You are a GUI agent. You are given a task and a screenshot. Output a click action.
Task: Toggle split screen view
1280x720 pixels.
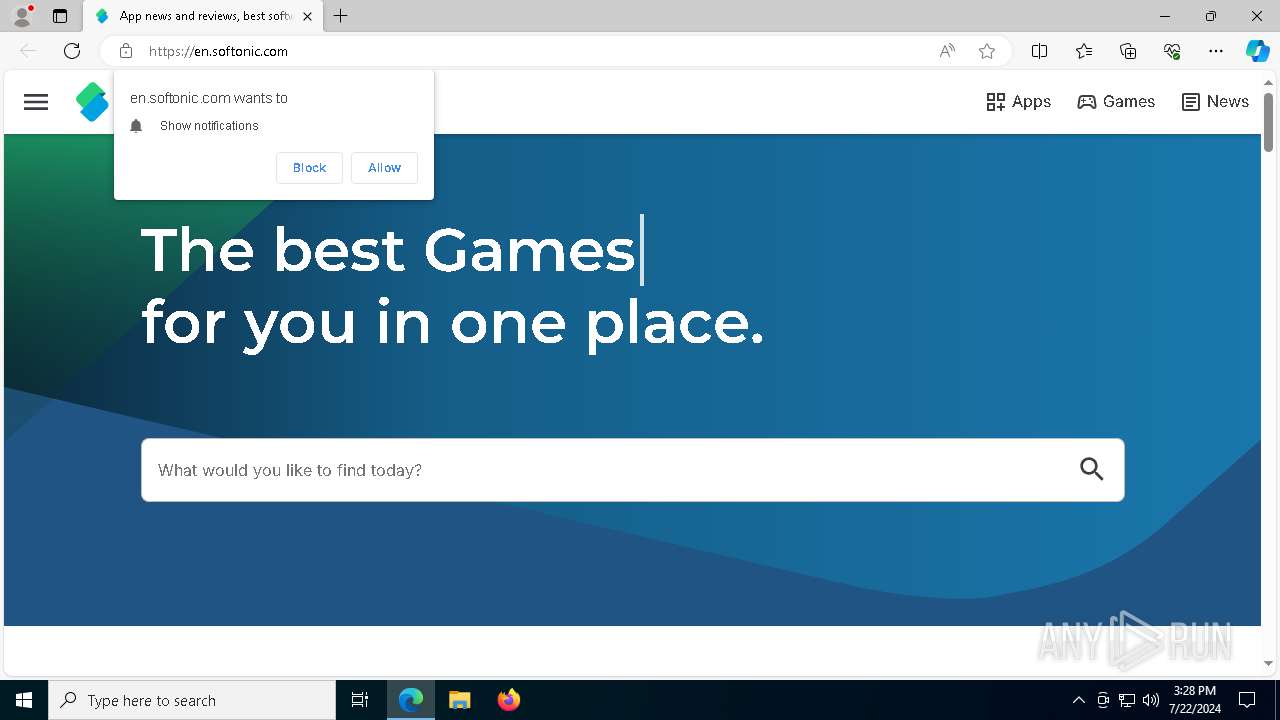tap(1040, 51)
